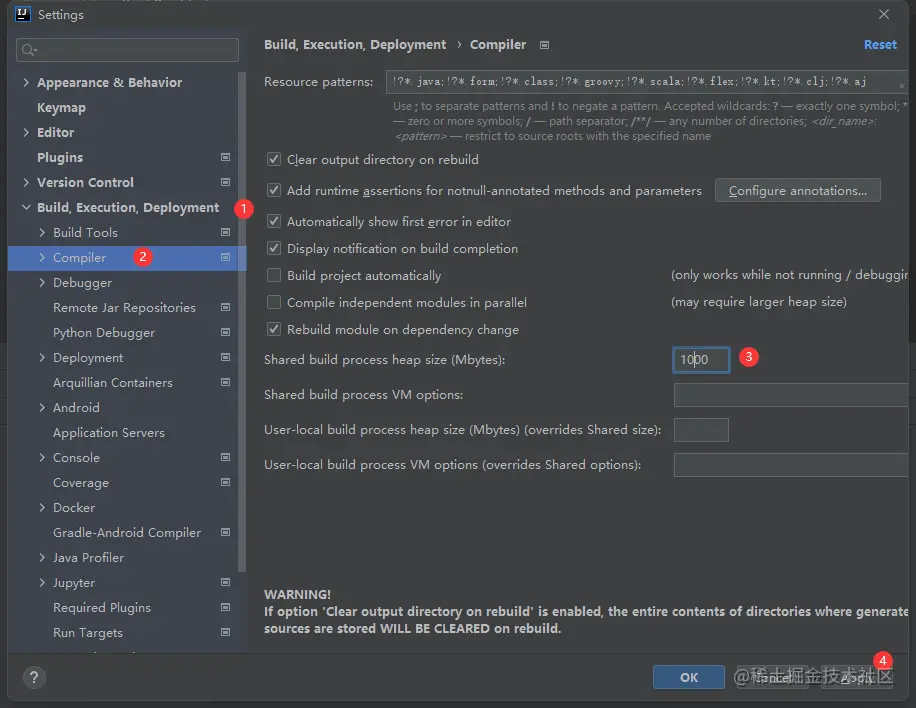Toggle Add runtime assertions for notnull-annotated methods
The height and width of the screenshot is (708, 916).
pyautogui.click(x=273, y=190)
